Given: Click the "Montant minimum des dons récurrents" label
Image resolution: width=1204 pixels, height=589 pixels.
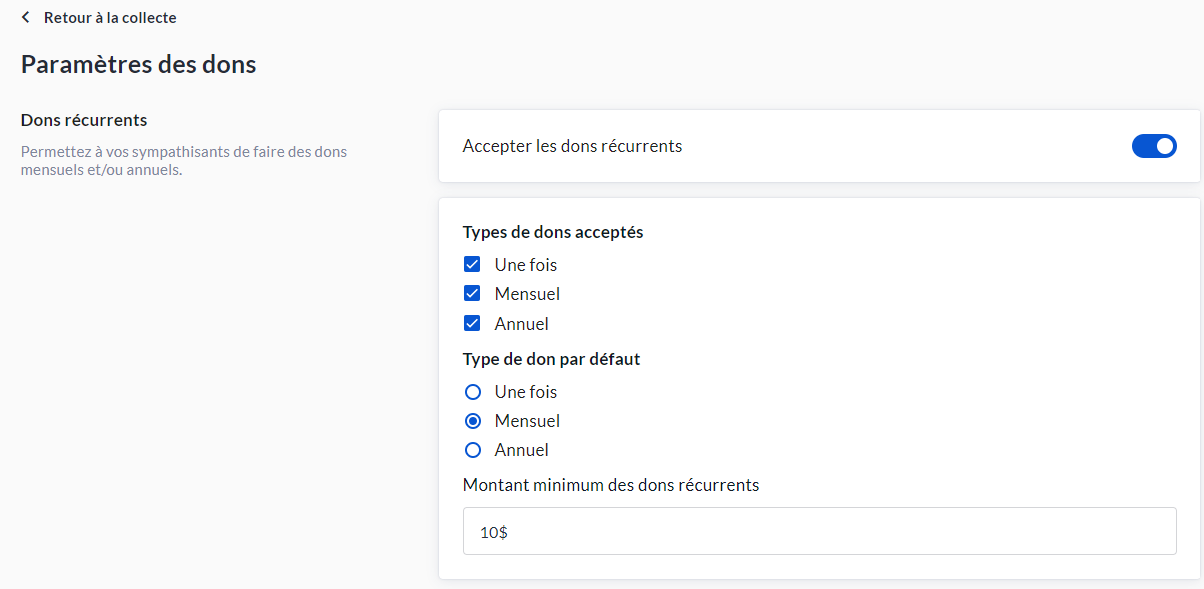Looking at the screenshot, I should [x=611, y=485].
